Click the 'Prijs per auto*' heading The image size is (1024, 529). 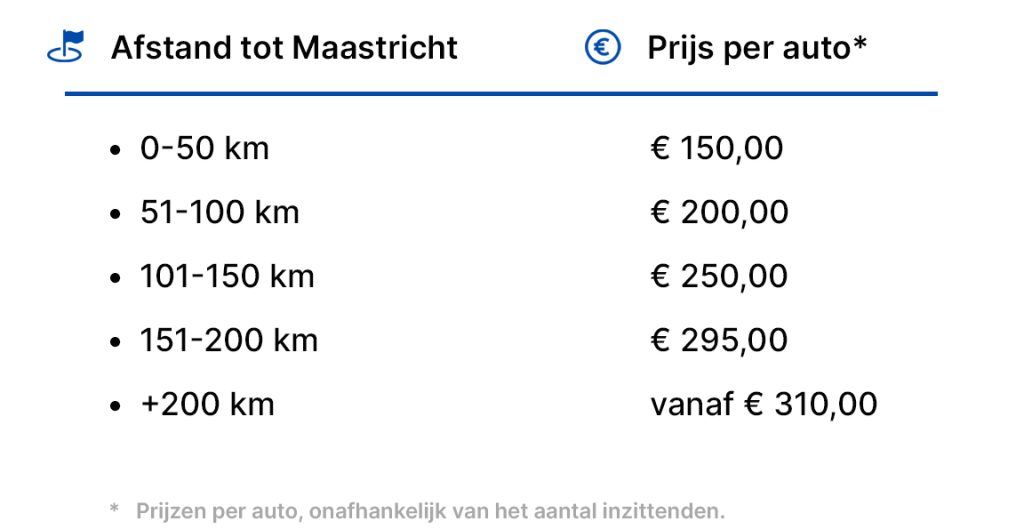pos(756,47)
